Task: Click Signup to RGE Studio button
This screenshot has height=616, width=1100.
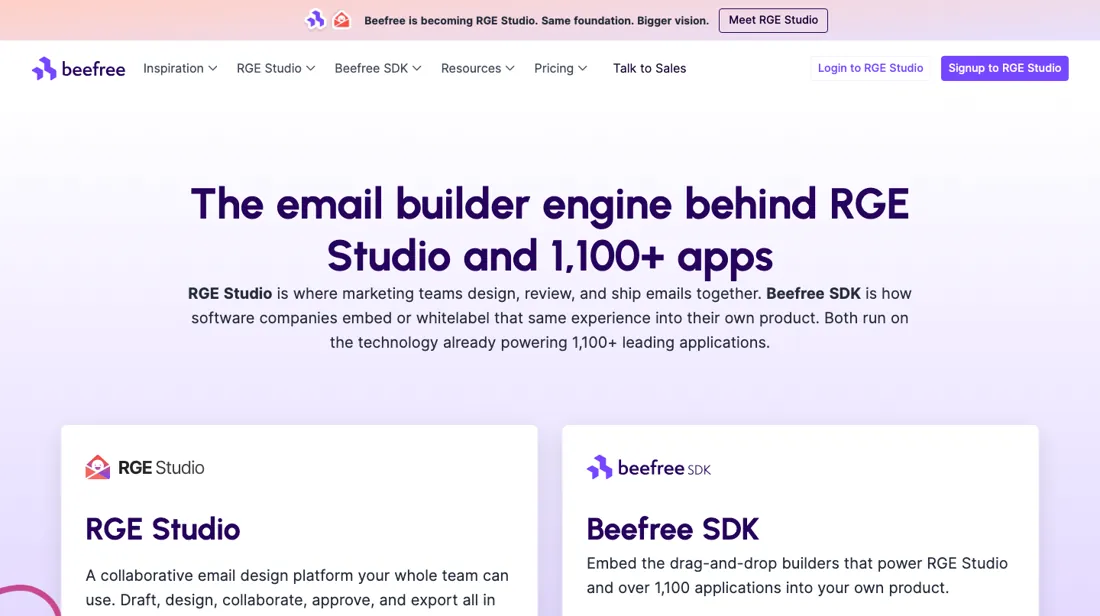Action: [1005, 68]
